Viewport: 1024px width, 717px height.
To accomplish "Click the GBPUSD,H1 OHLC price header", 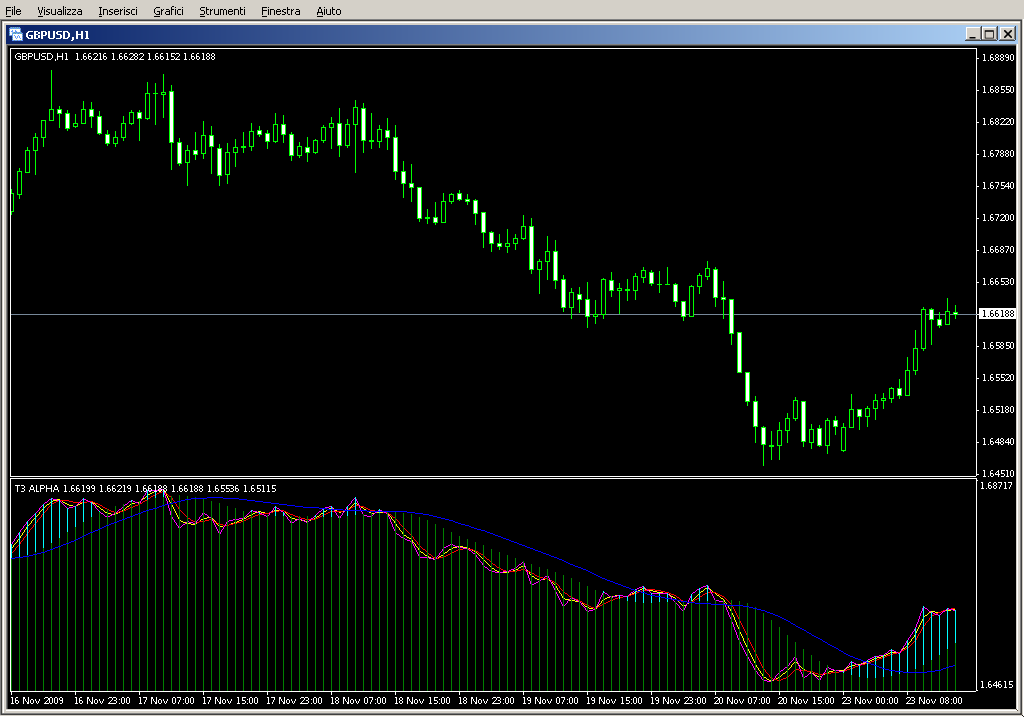I will click(115, 57).
